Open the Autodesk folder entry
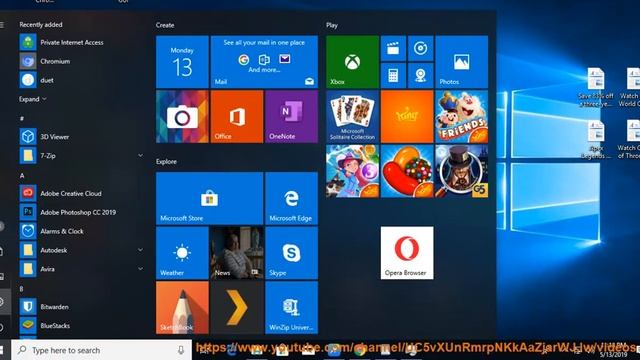 click(81, 250)
